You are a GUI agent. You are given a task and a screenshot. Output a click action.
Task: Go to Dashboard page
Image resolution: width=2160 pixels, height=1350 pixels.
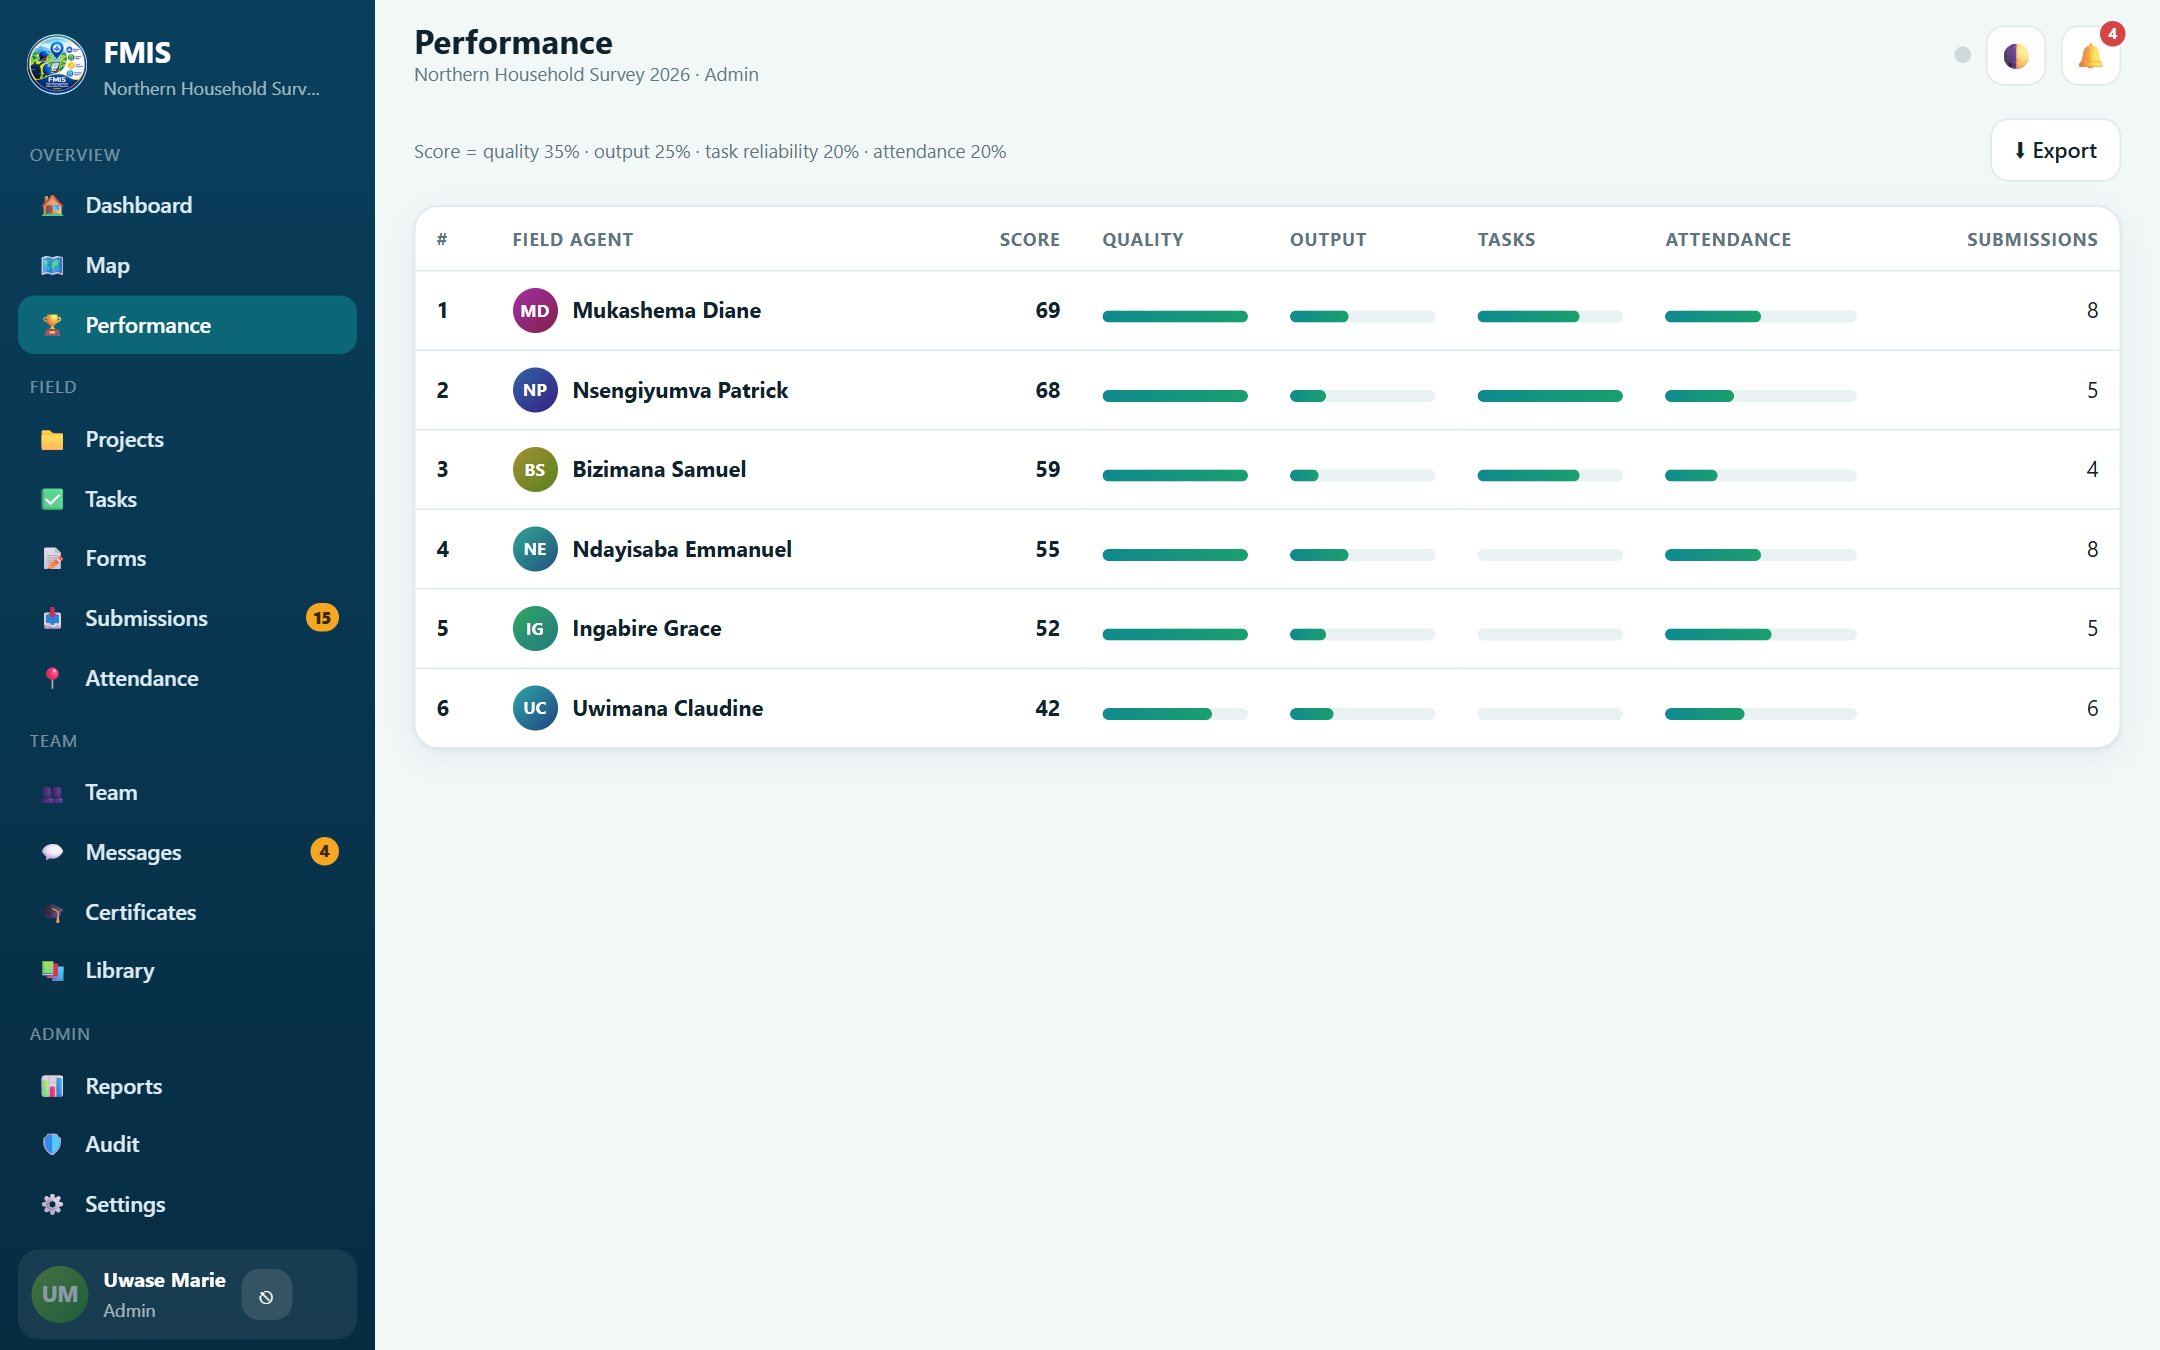pos(187,205)
